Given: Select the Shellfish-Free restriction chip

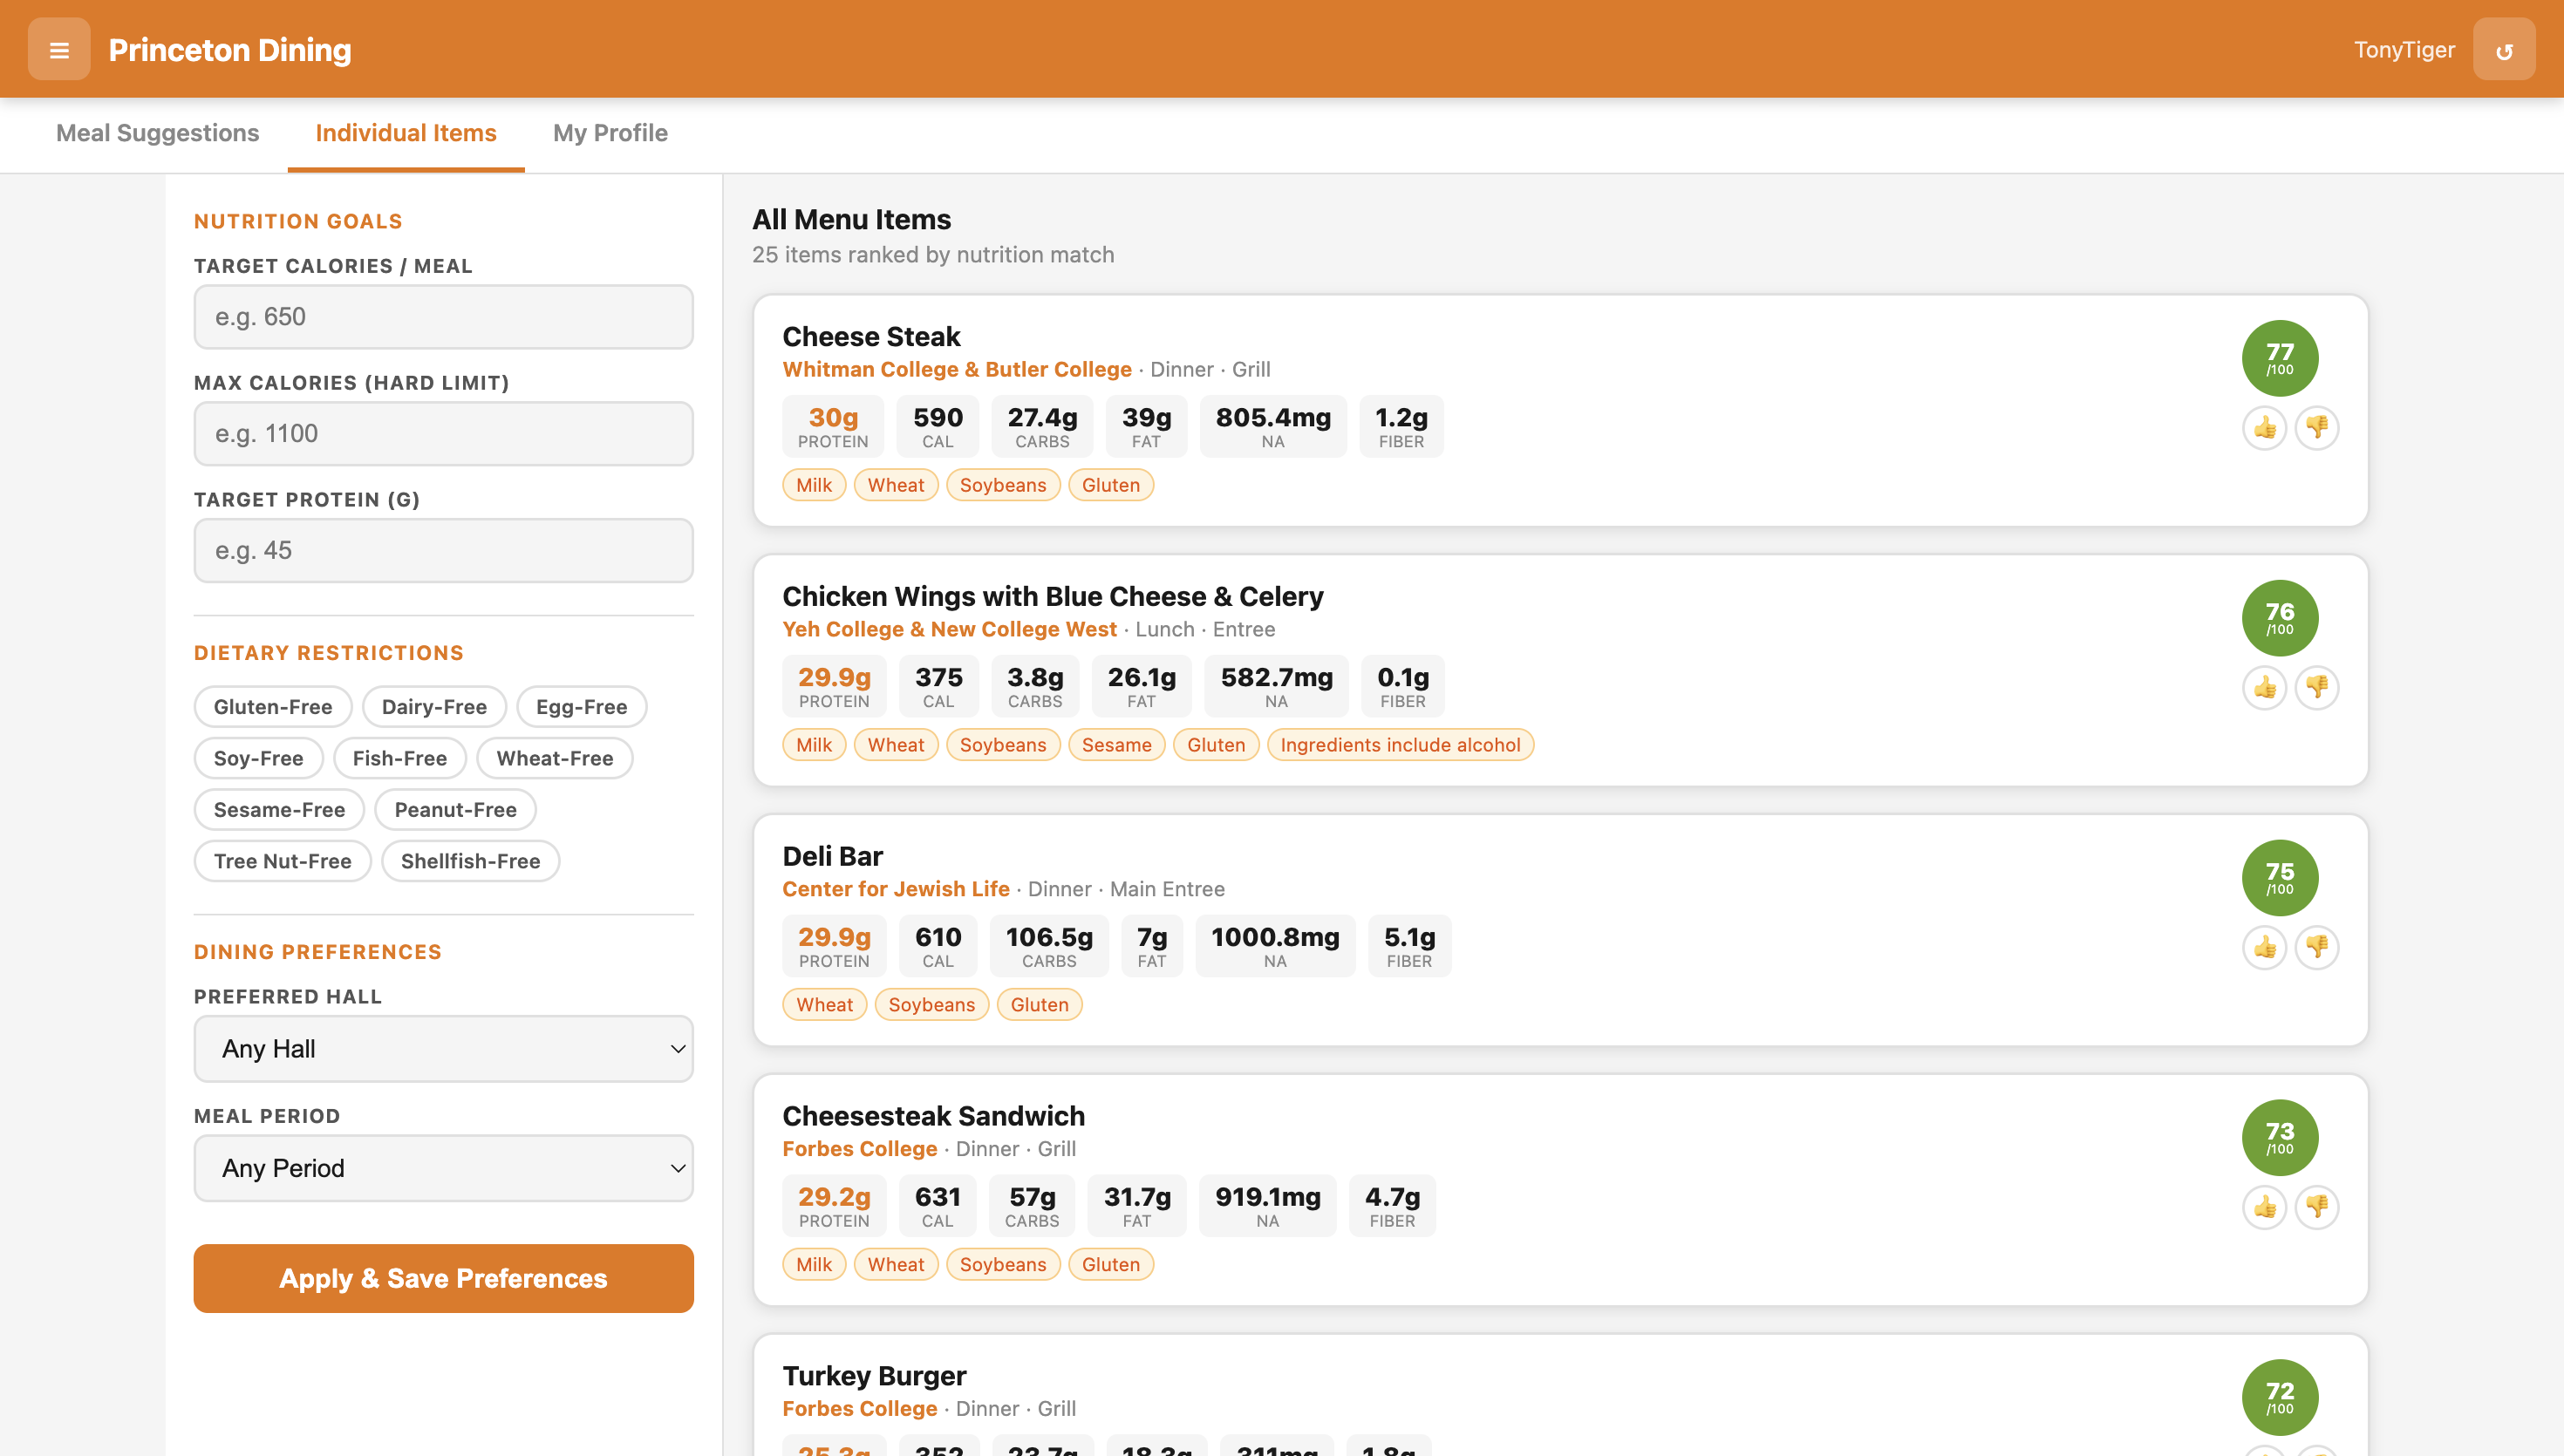Looking at the screenshot, I should [x=470, y=861].
